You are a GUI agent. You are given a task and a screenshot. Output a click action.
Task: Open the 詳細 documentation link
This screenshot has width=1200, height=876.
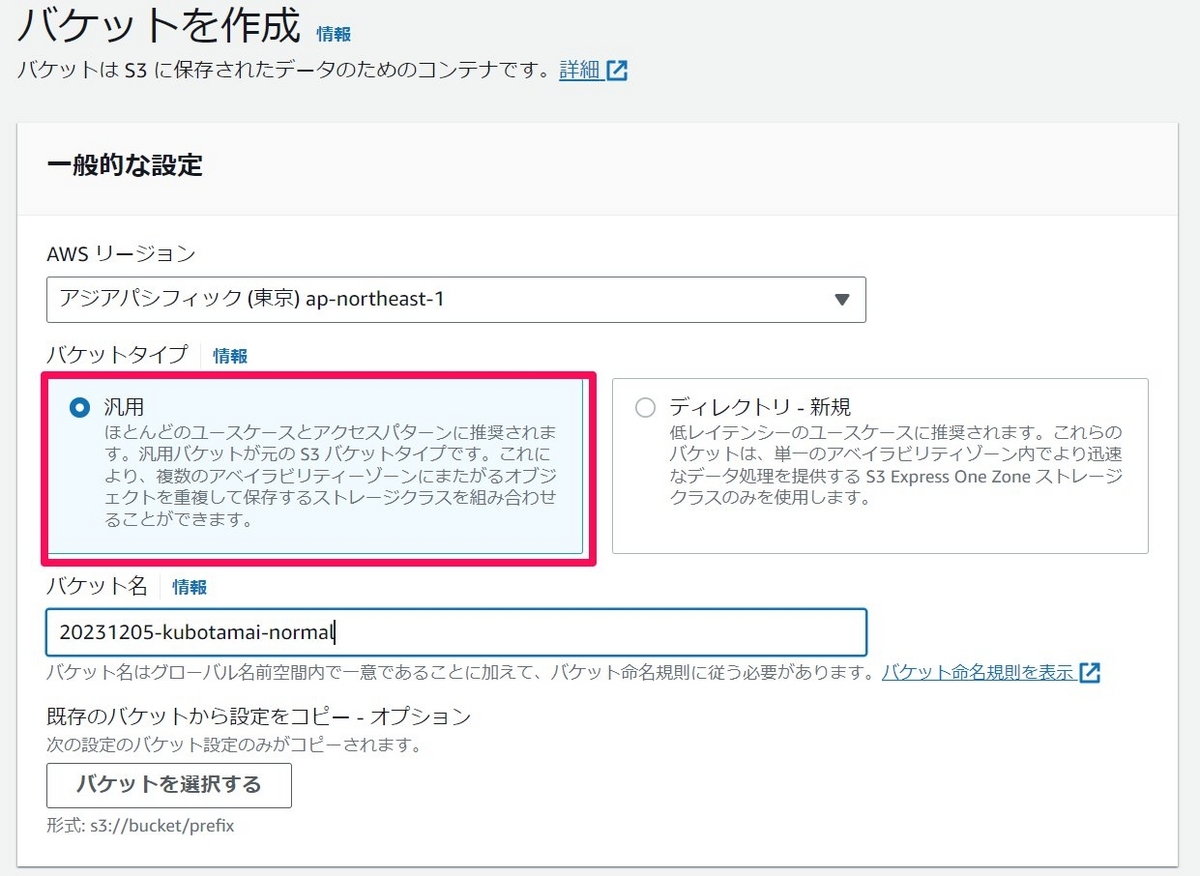point(579,70)
